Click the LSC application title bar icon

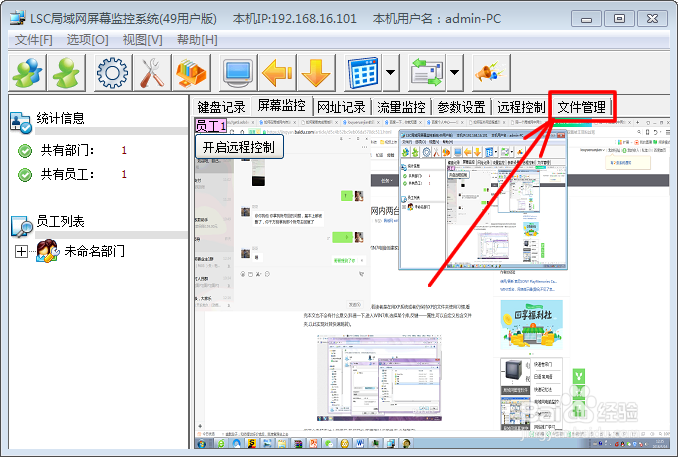point(18,18)
